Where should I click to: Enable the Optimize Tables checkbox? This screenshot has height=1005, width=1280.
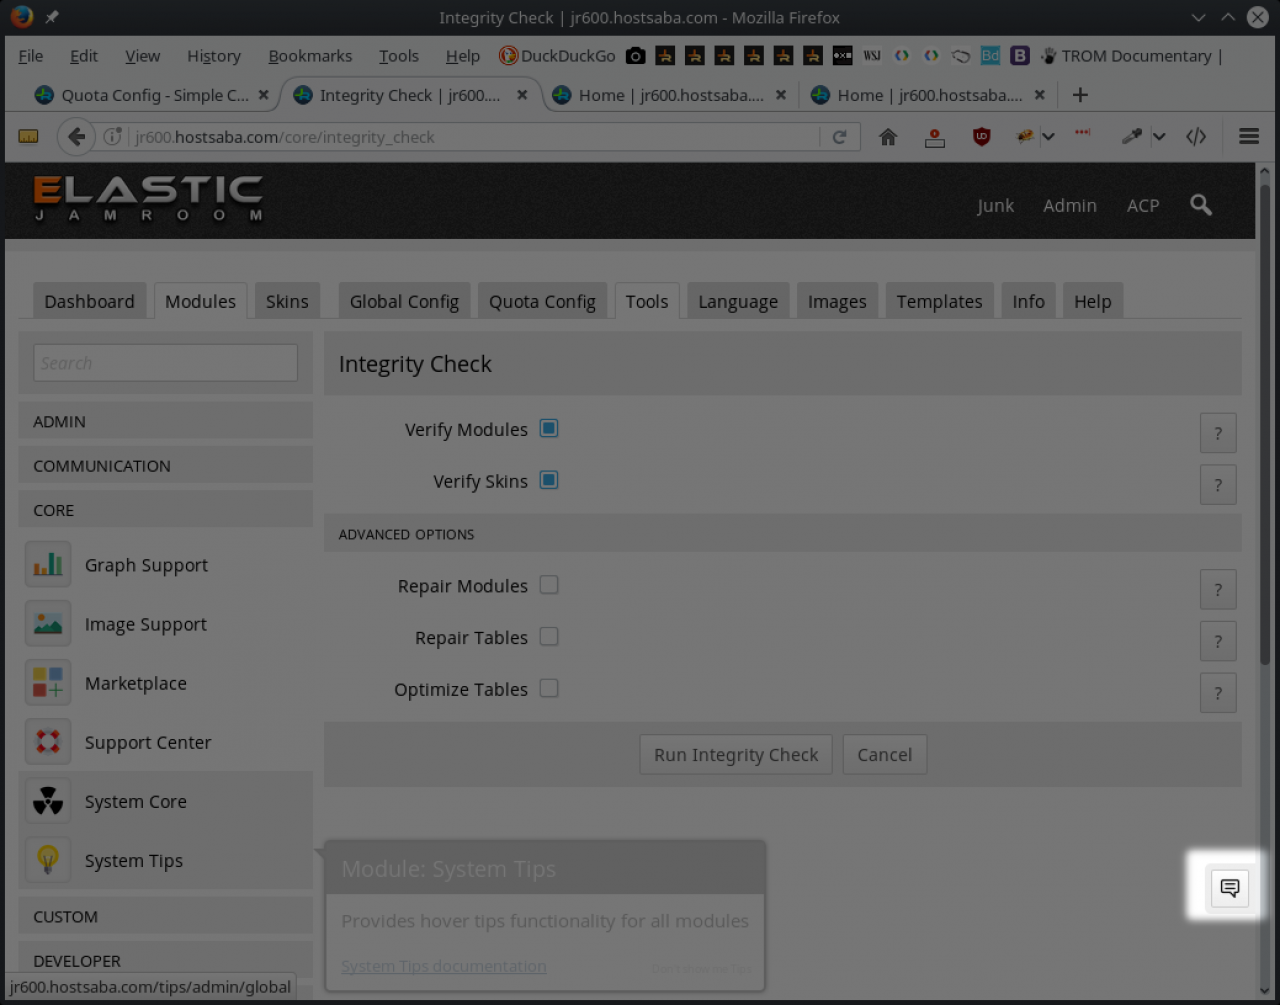coord(549,689)
